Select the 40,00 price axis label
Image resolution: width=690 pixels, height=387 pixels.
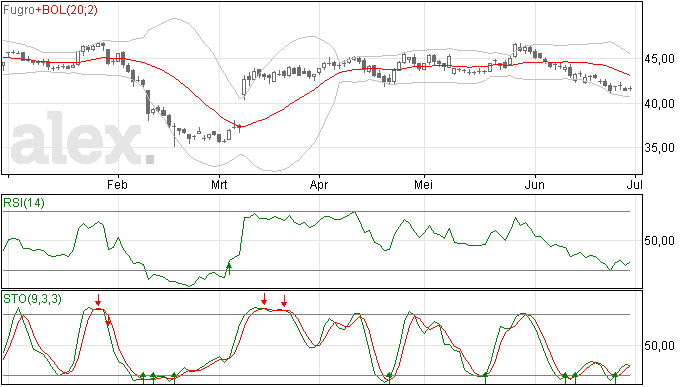click(x=659, y=103)
